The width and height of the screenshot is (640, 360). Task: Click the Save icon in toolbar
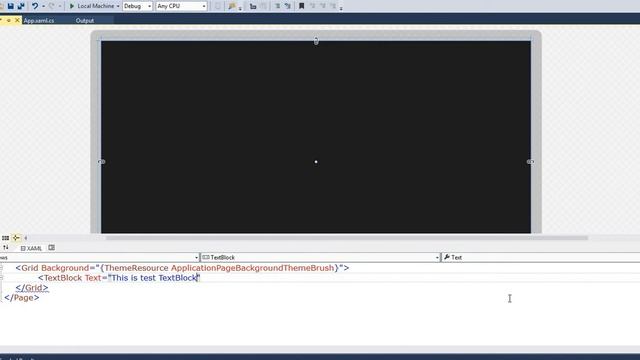coord(11,6)
